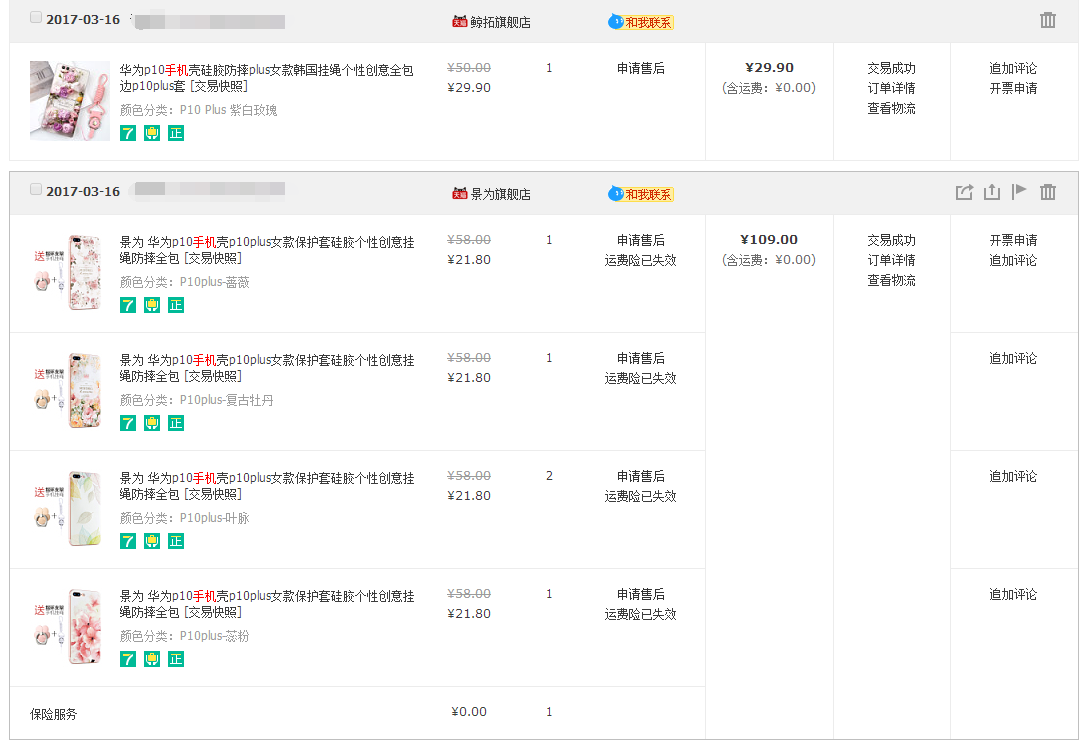
Task: Click the Tmall icon beside 鲸拓旗舰店
Action: tap(460, 22)
